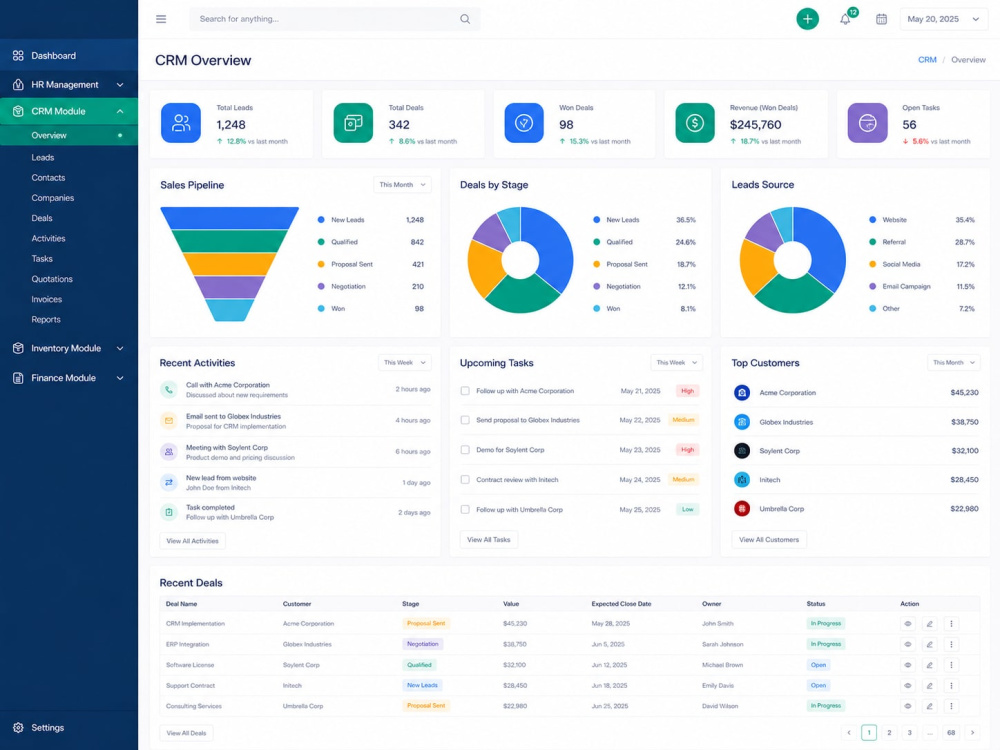Click View All Activities button
This screenshot has width=1000, height=750.
click(192, 541)
